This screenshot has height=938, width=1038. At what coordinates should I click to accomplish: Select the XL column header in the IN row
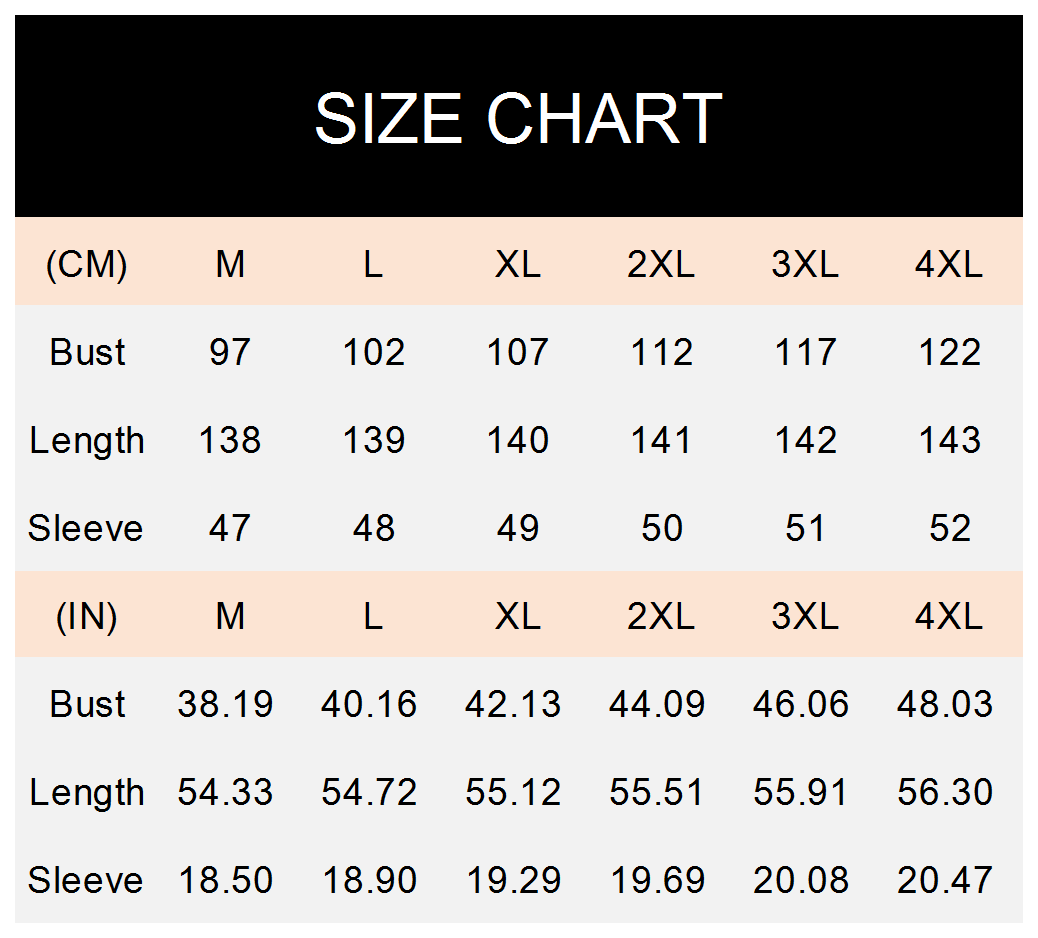(518, 616)
